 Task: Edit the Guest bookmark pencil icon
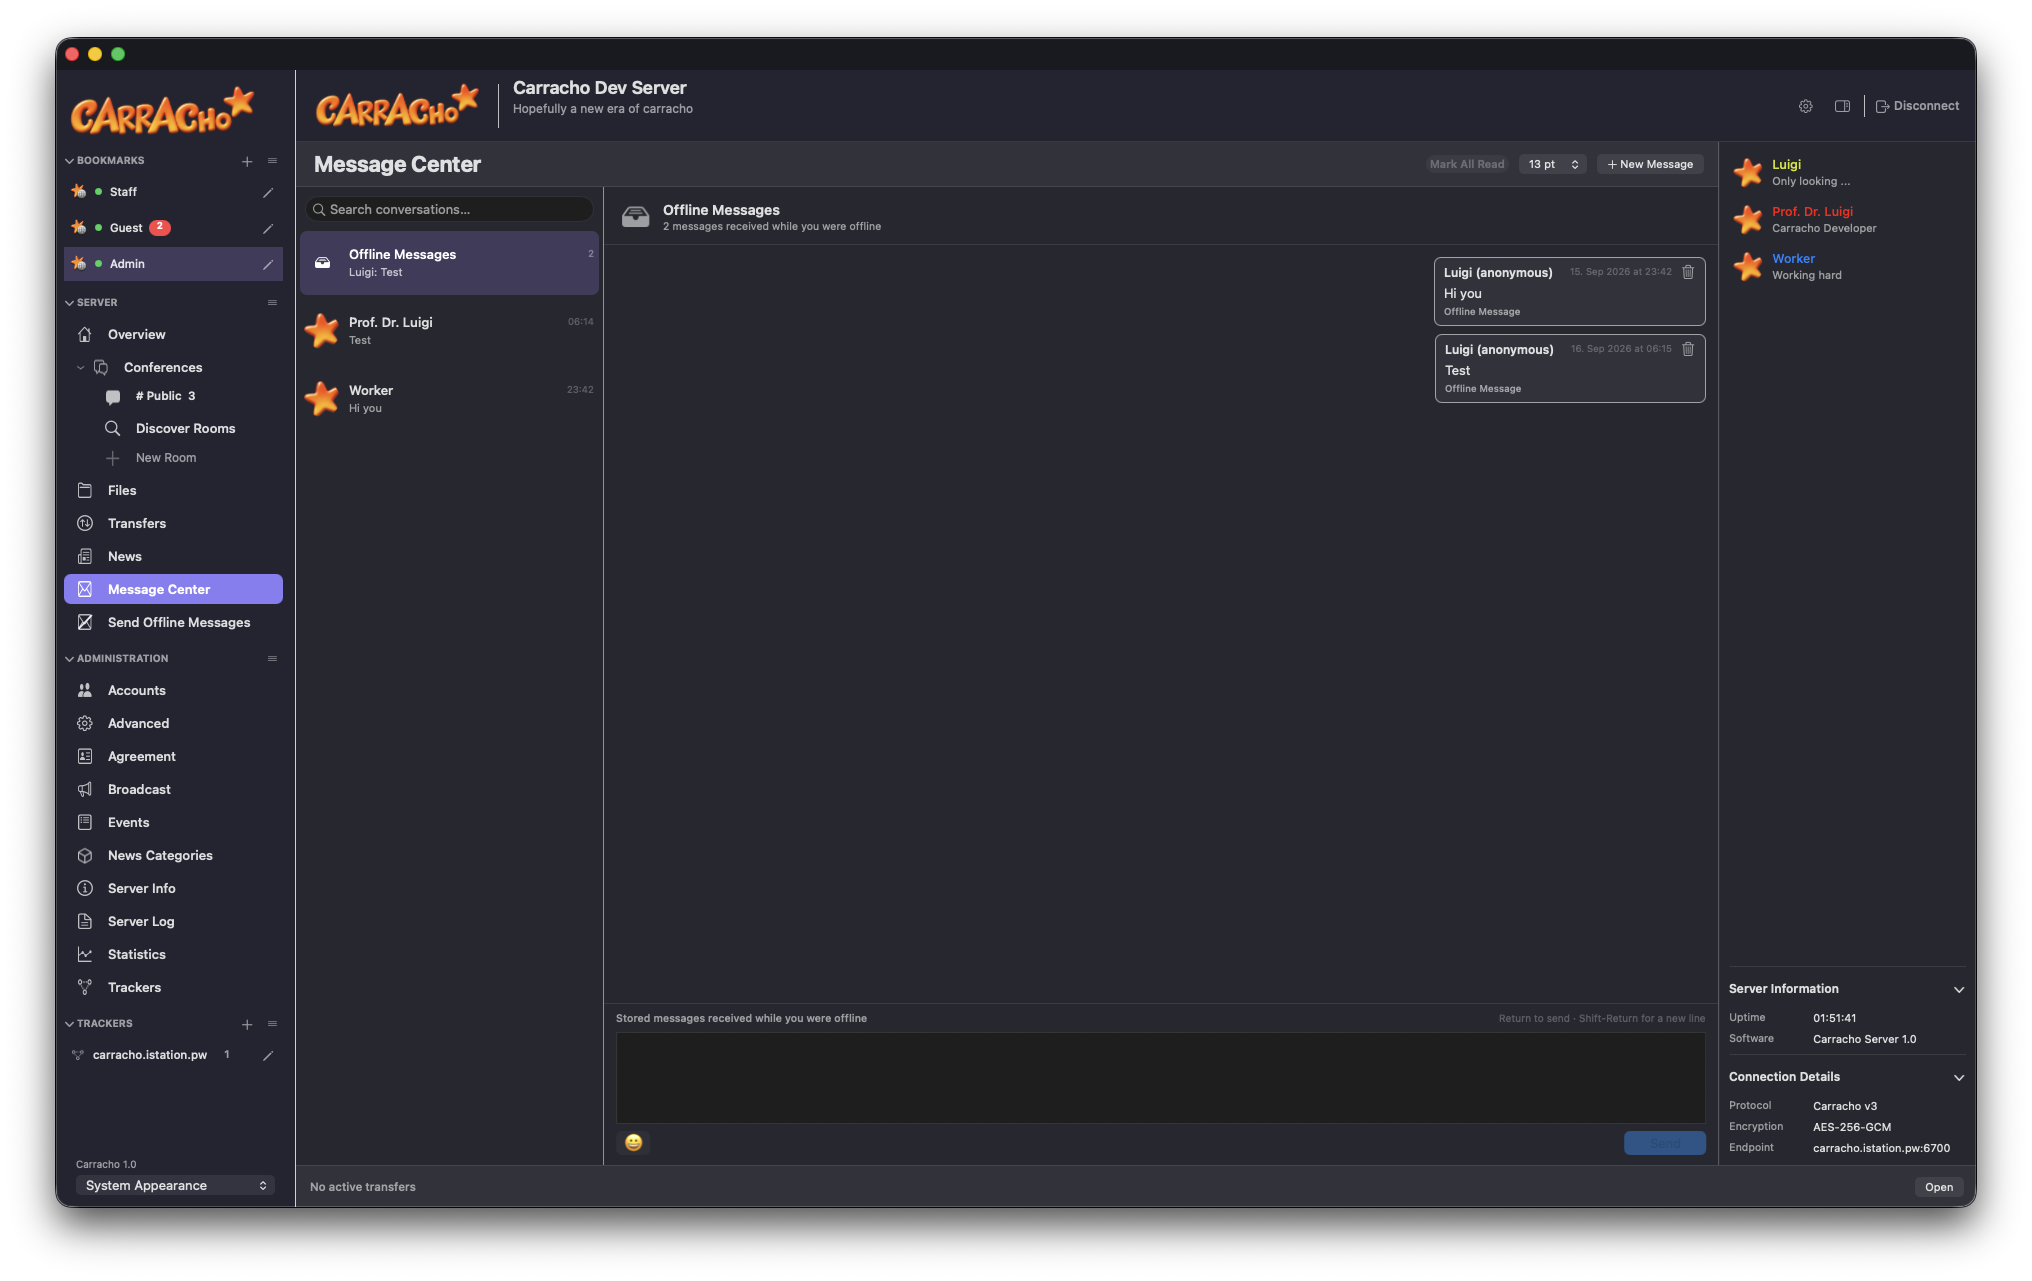click(x=268, y=228)
